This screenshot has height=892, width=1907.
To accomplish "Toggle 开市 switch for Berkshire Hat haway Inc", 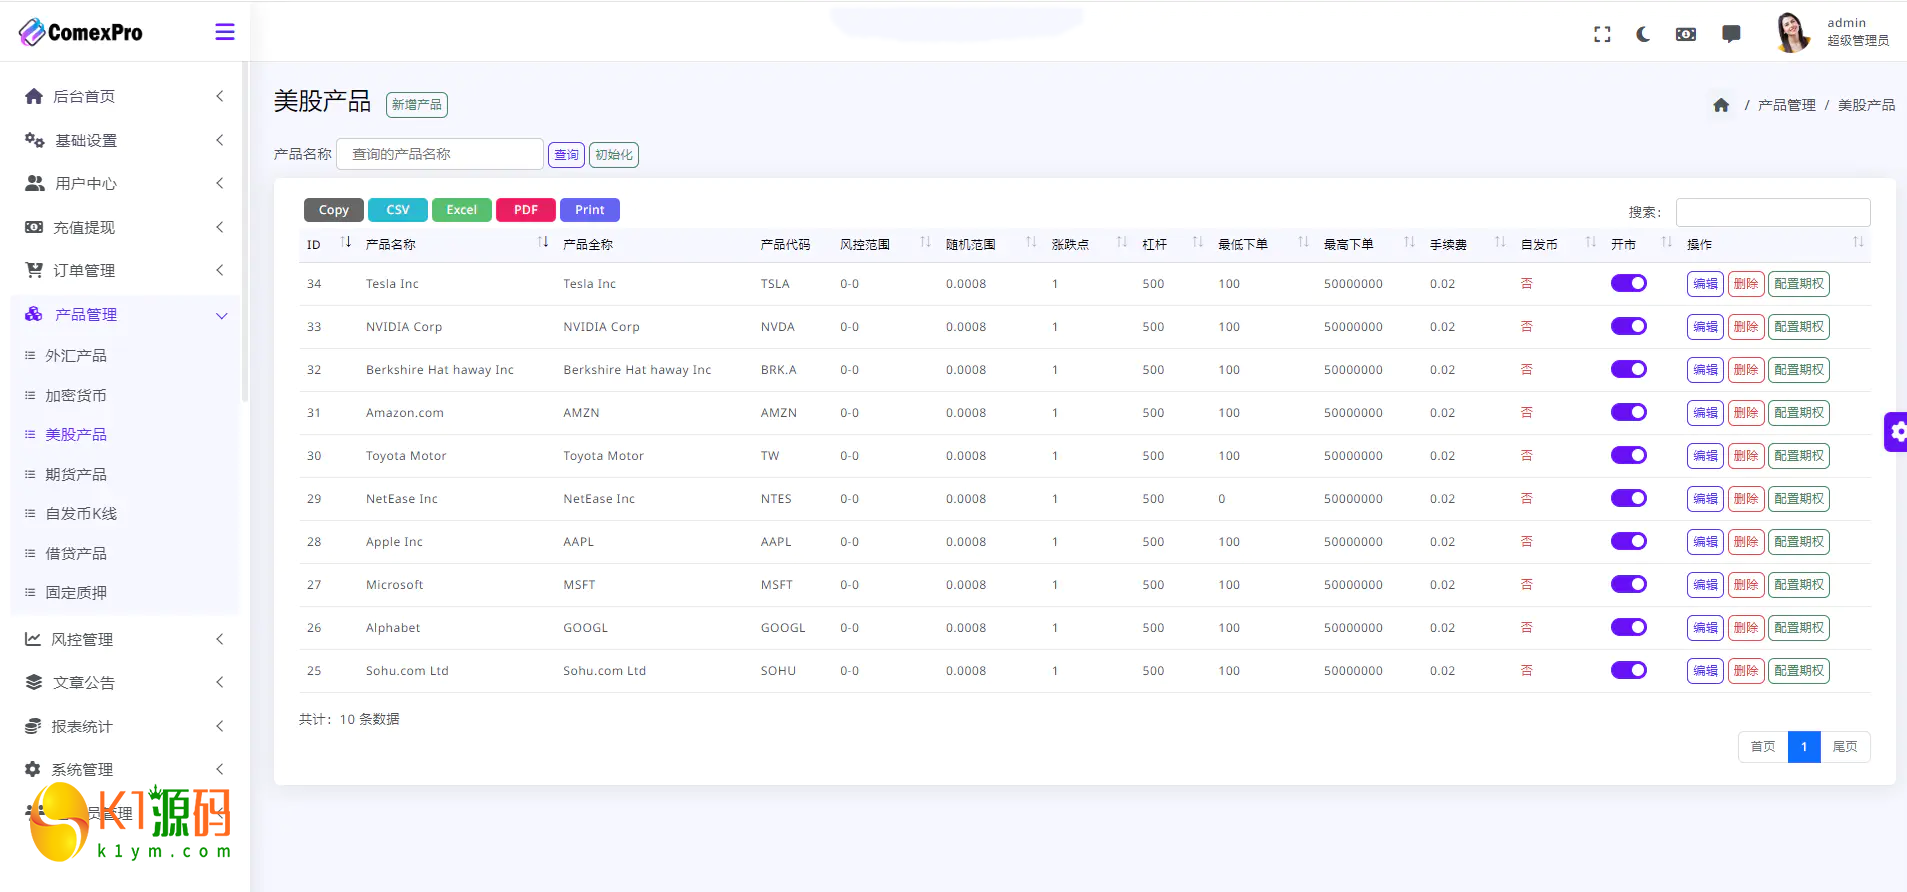I will pyautogui.click(x=1629, y=369).
